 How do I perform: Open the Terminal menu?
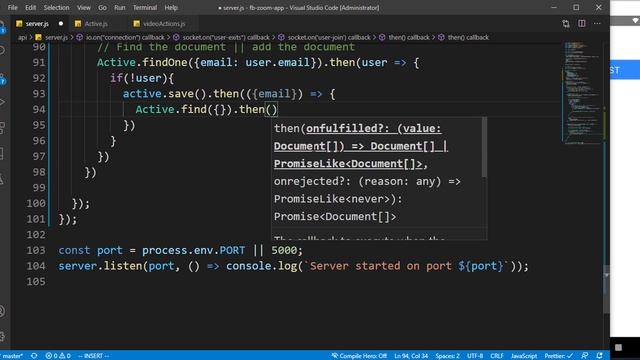pos(144,7)
